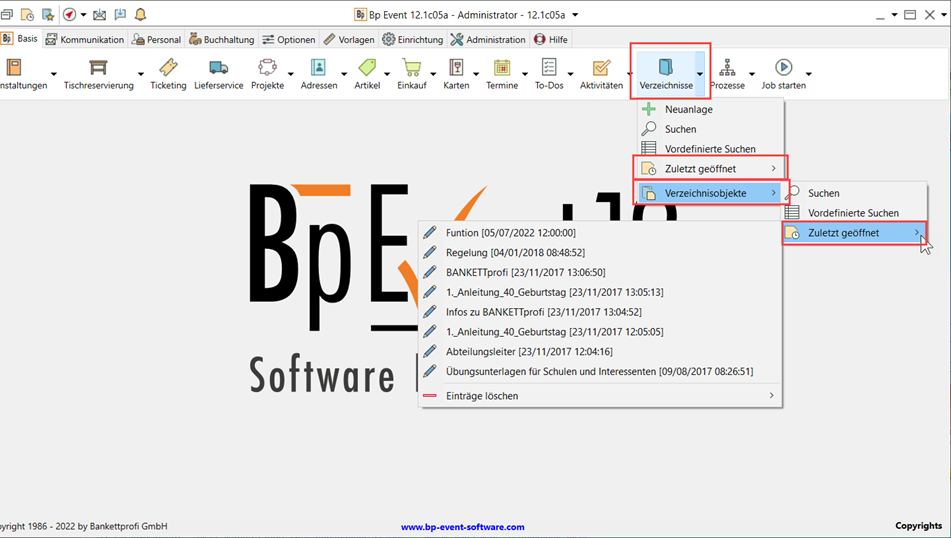This screenshot has height=538, width=951.
Task: Expand Einträge löschen submenu
Action: (x=771, y=396)
